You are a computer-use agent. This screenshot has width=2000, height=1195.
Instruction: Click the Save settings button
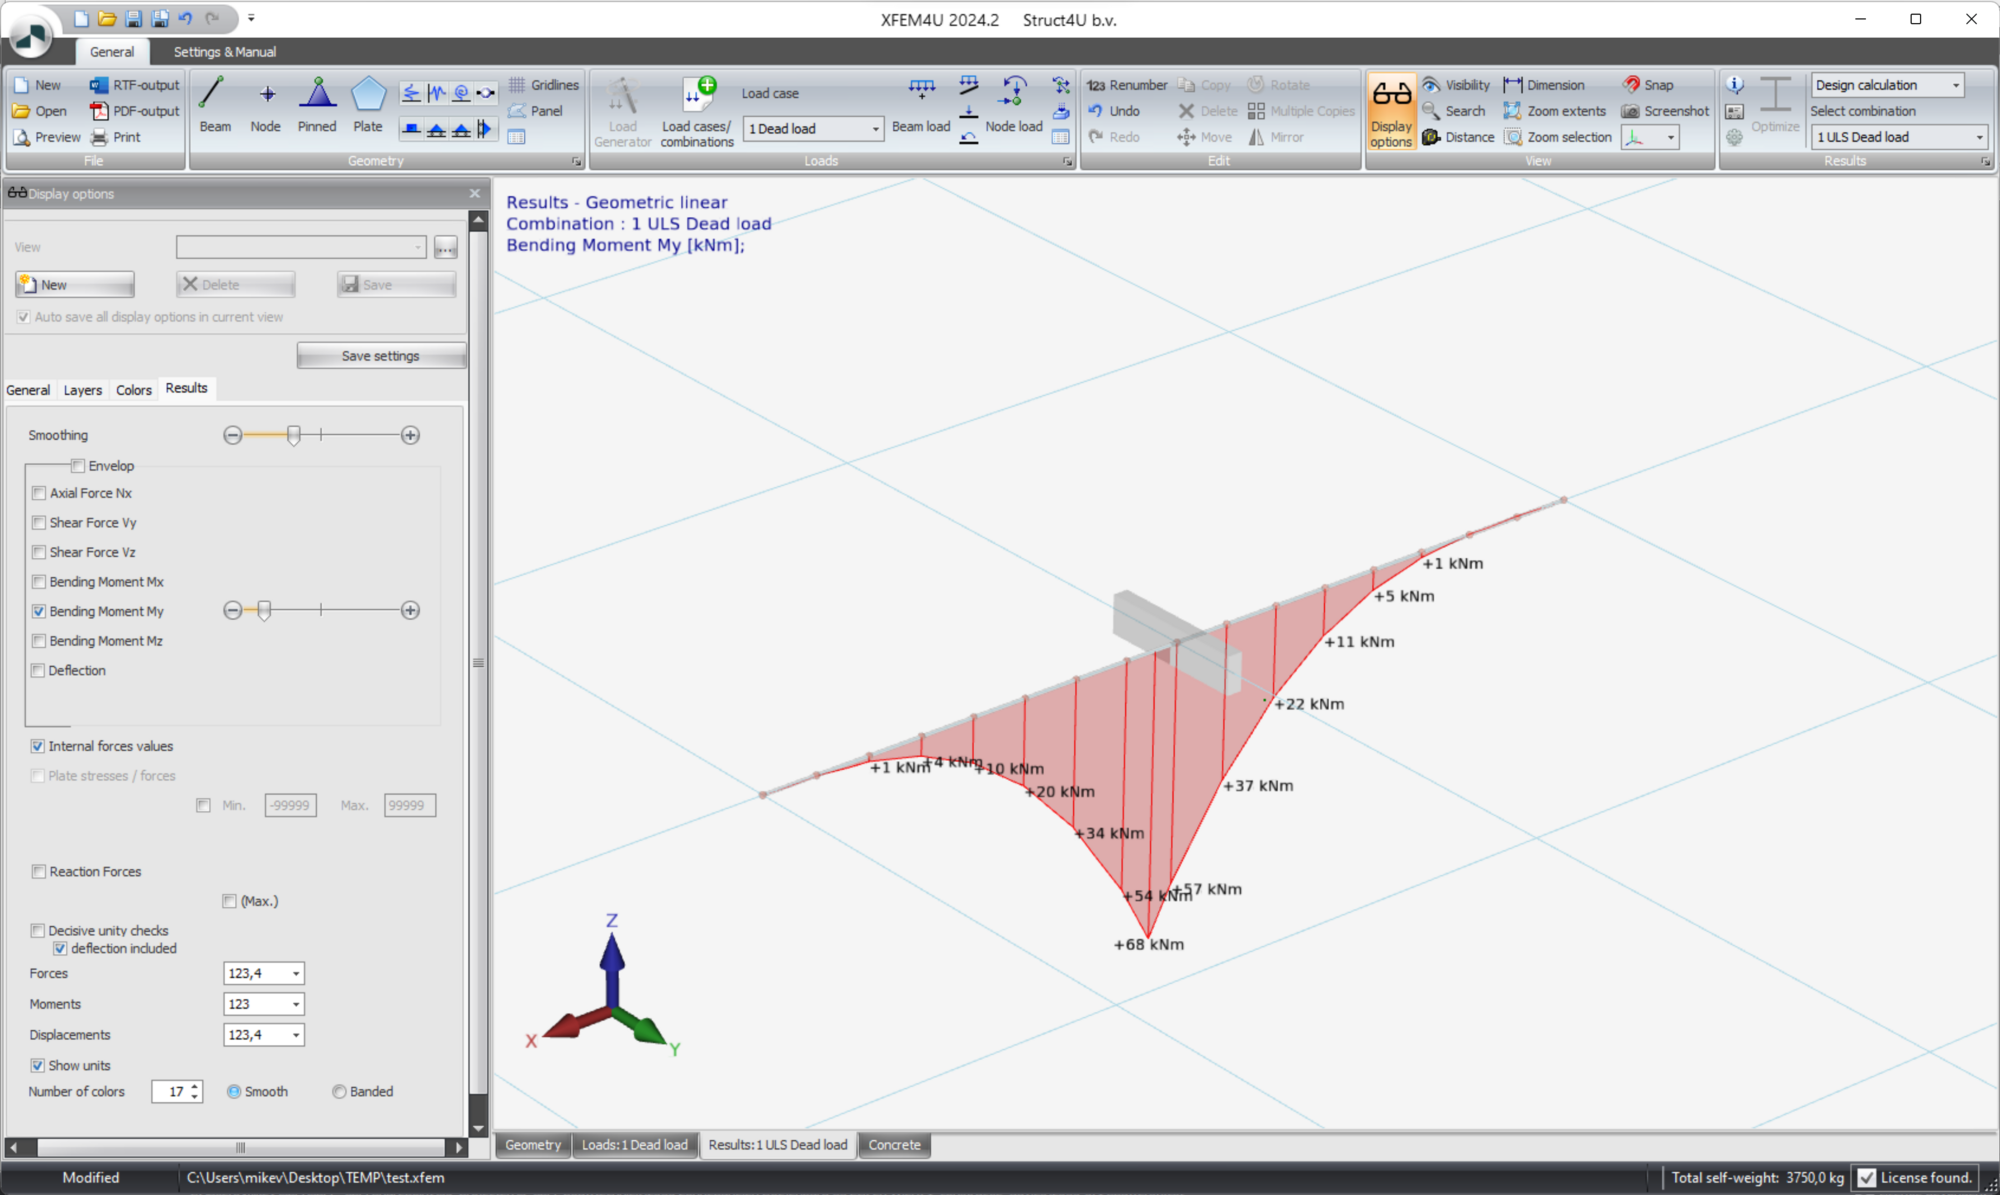(x=381, y=355)
